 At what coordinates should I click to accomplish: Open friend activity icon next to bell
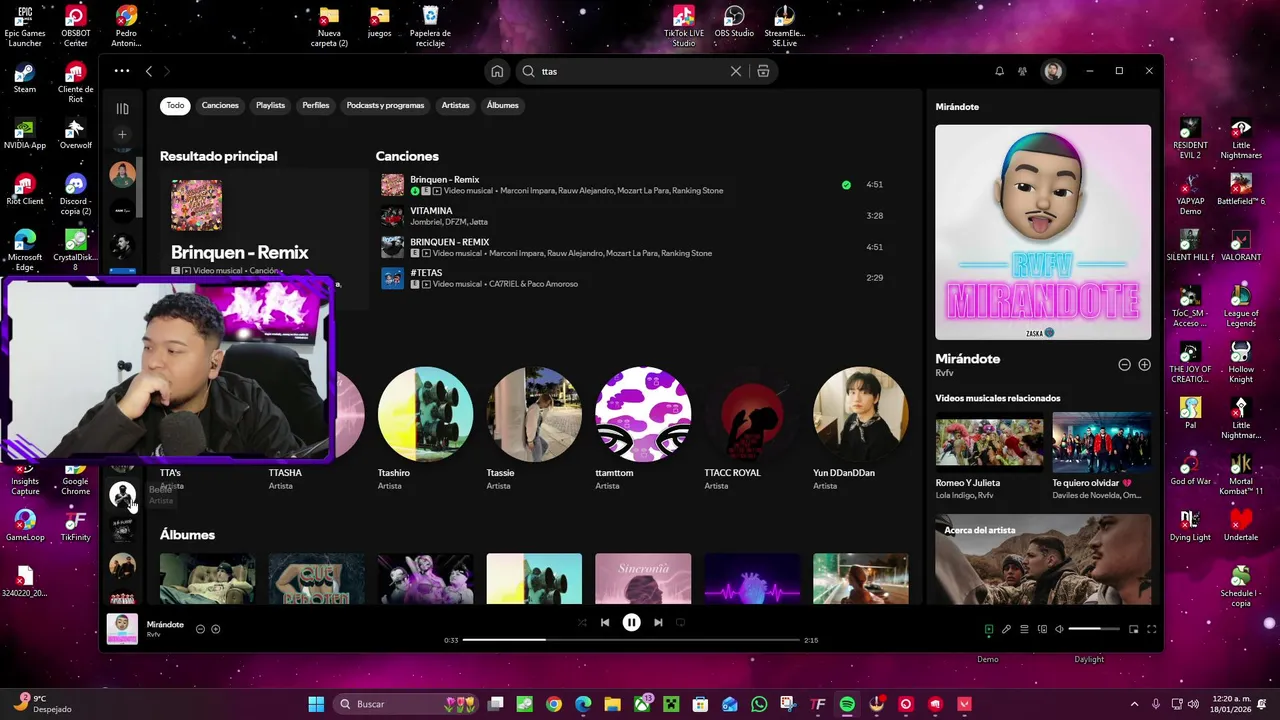1022,71
